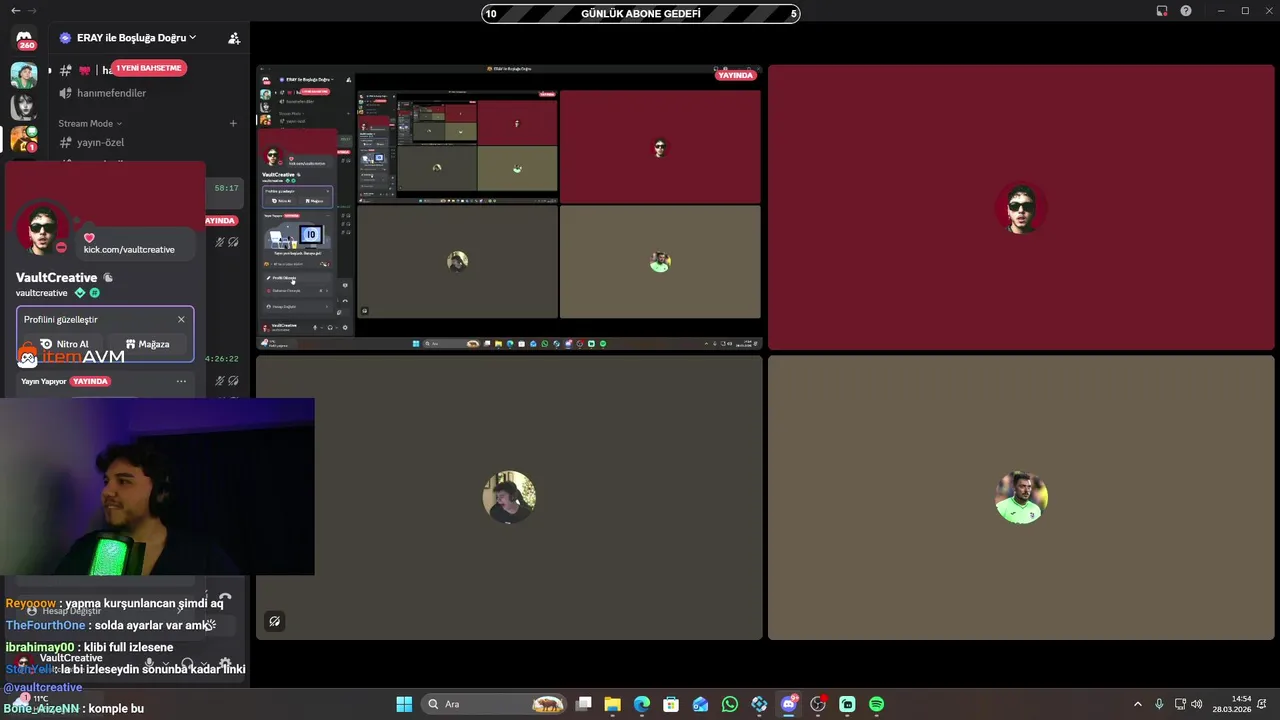Image resolution: width=1280 pixels, height=720 pixels.
Task: Toggle the microphone mute in the user panel
Action: click(149, 663)
